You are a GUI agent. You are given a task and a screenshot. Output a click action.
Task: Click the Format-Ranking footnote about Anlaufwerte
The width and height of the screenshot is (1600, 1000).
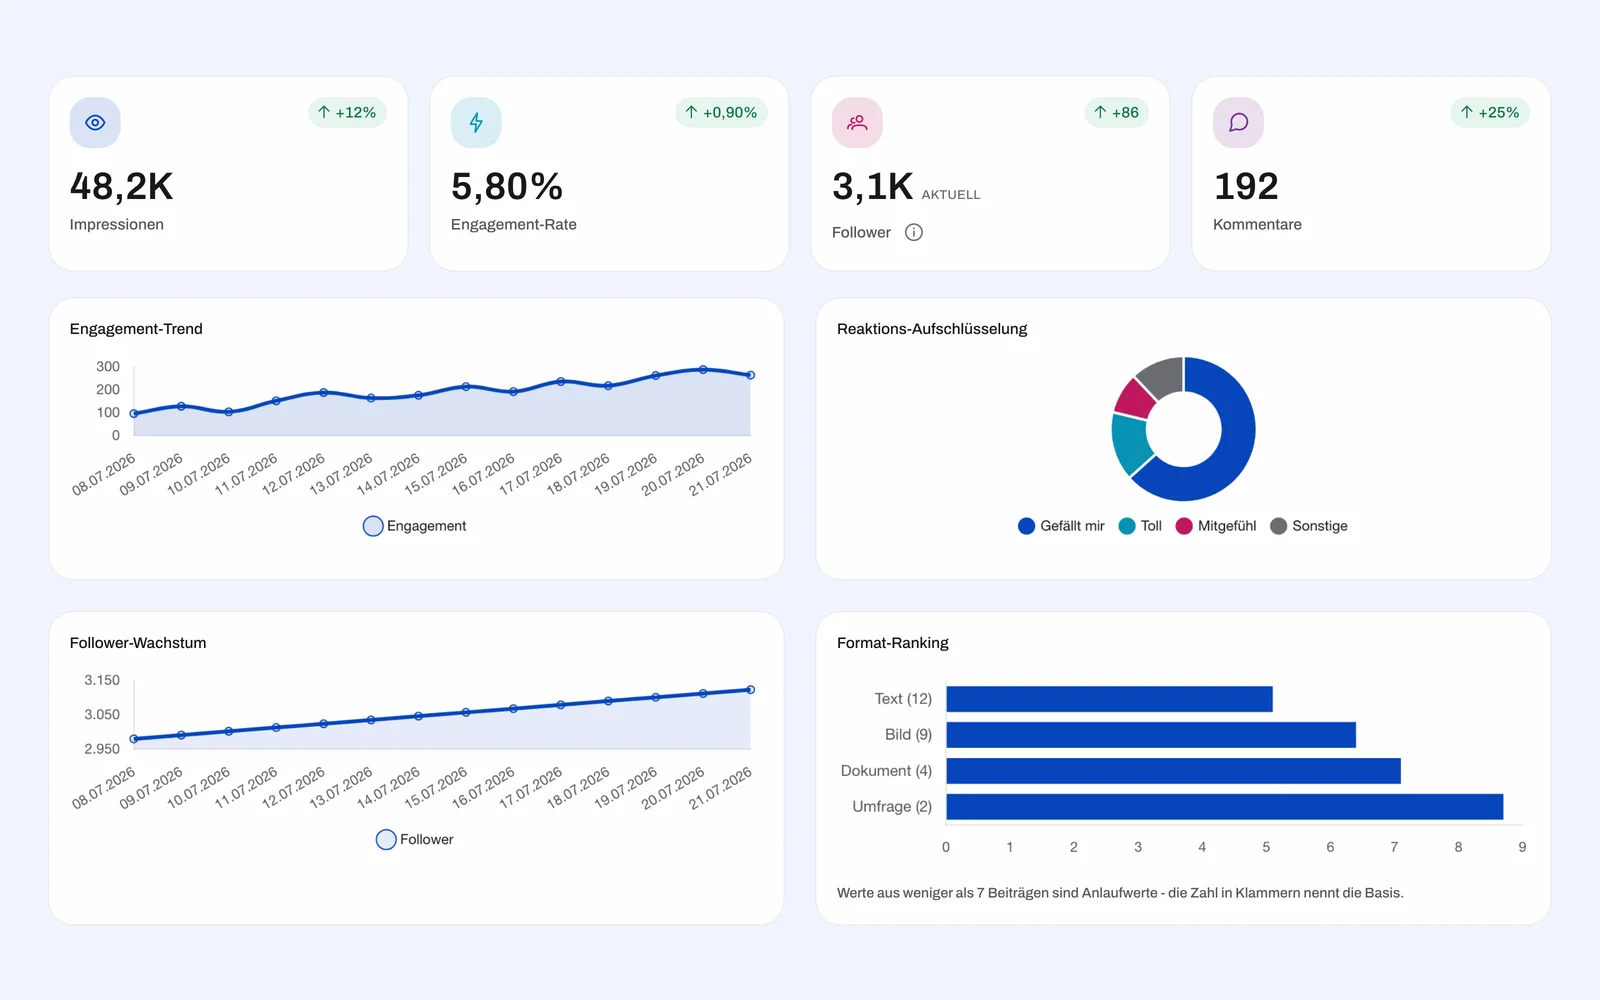coord(1120,893)
